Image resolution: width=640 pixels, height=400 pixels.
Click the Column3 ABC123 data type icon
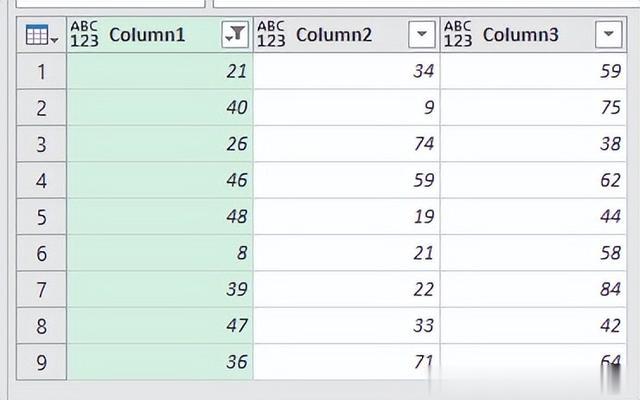(458, 35)
